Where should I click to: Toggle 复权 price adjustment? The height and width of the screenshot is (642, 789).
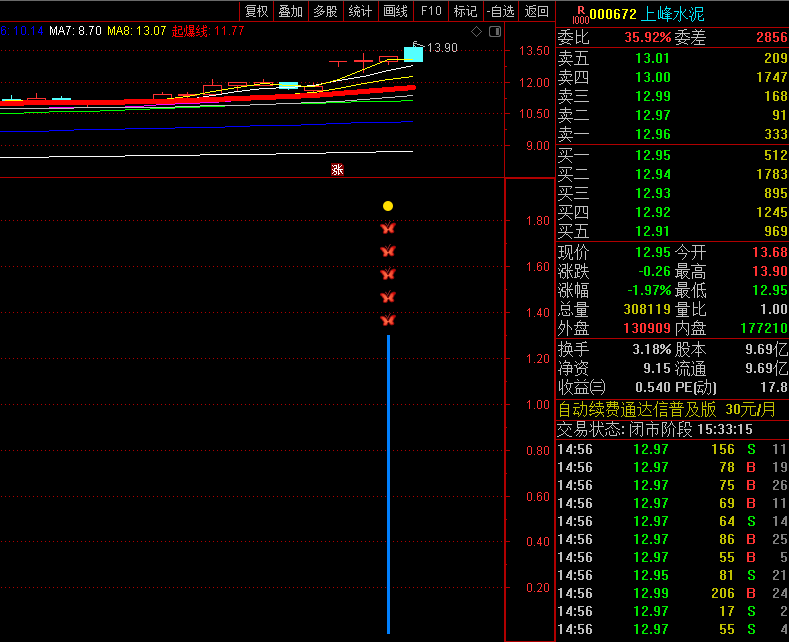pyautogui.click(x=256, y=12)
